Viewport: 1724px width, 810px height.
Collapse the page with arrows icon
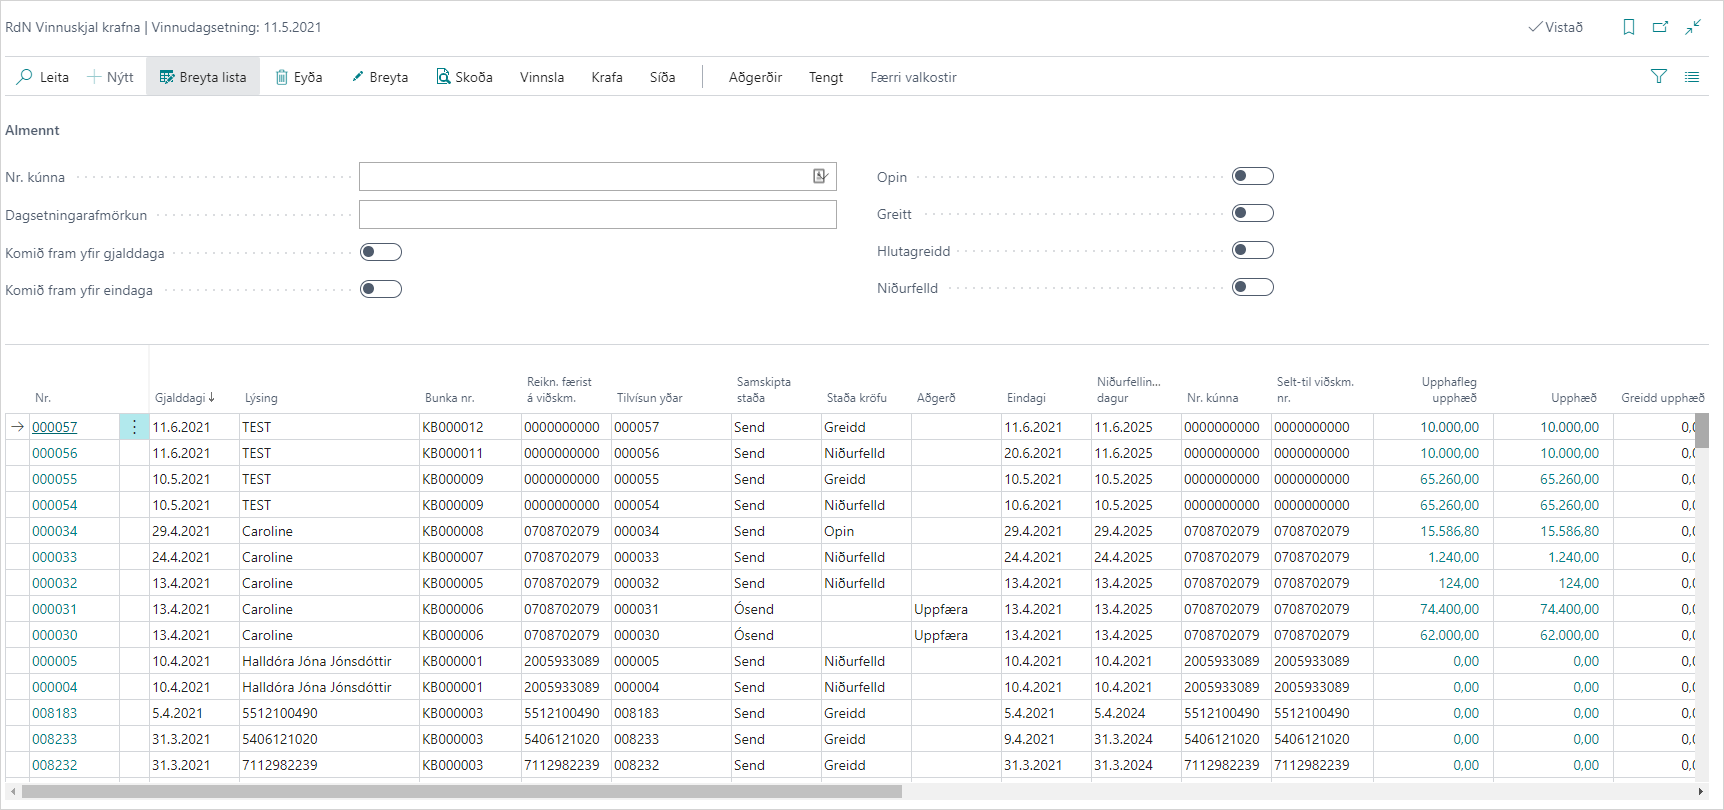1693,27
